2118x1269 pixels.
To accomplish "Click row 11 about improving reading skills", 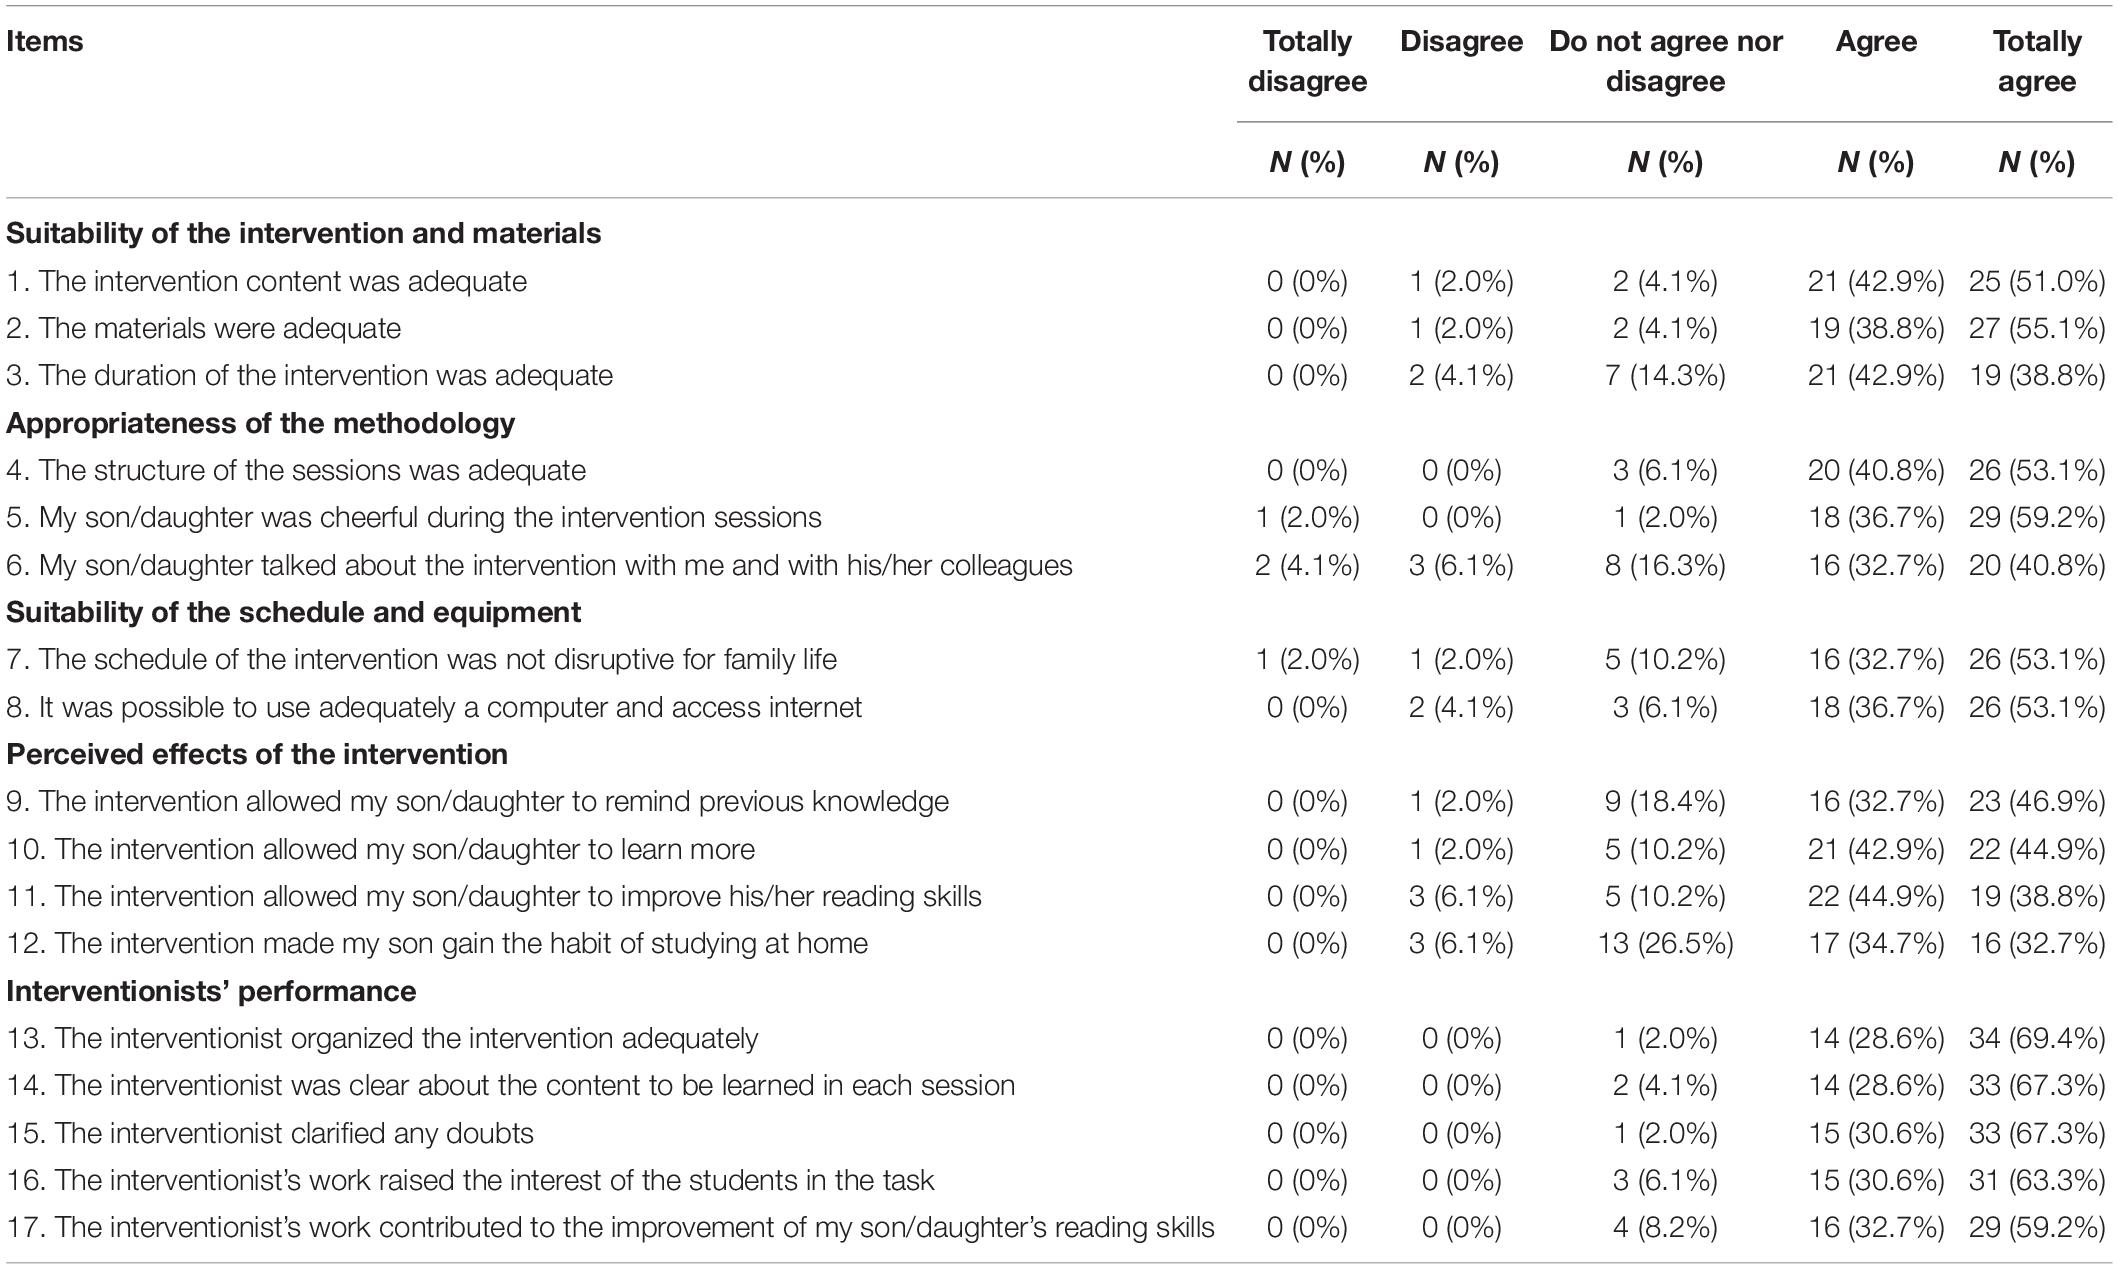I will click(x=1059, y=897).
